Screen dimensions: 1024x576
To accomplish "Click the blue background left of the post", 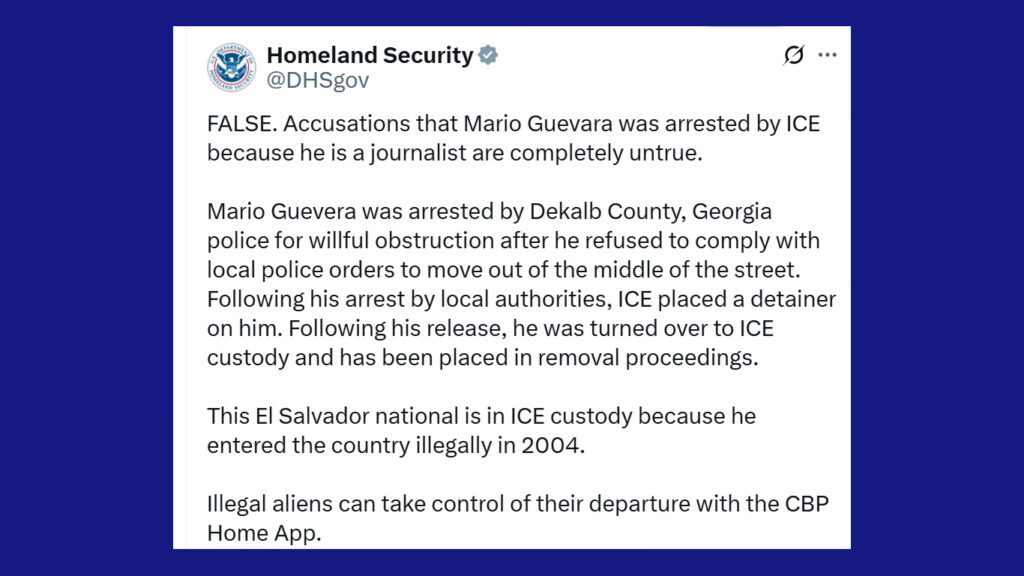I will click(86, 287).
